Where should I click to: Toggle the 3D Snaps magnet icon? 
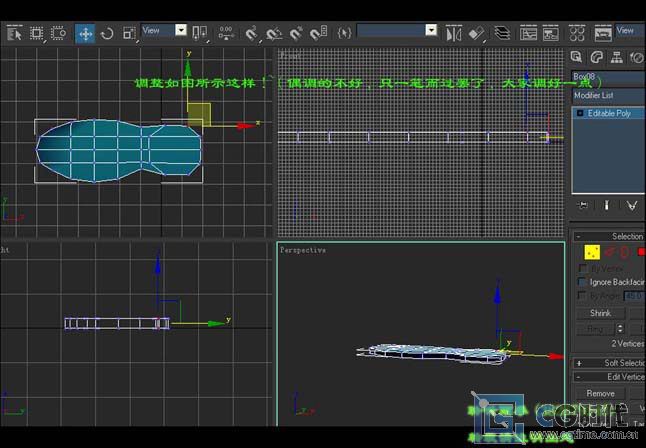pos(251,34)
